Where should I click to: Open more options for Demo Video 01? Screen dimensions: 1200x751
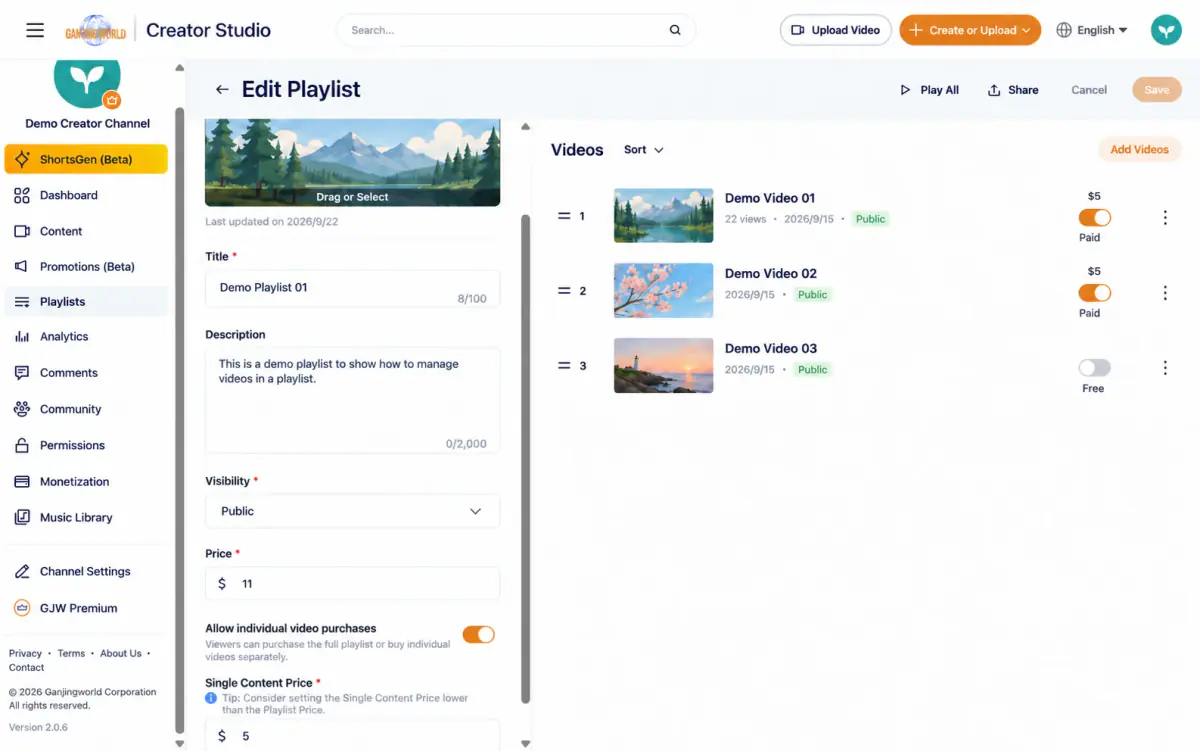(x=1165, y=217)
